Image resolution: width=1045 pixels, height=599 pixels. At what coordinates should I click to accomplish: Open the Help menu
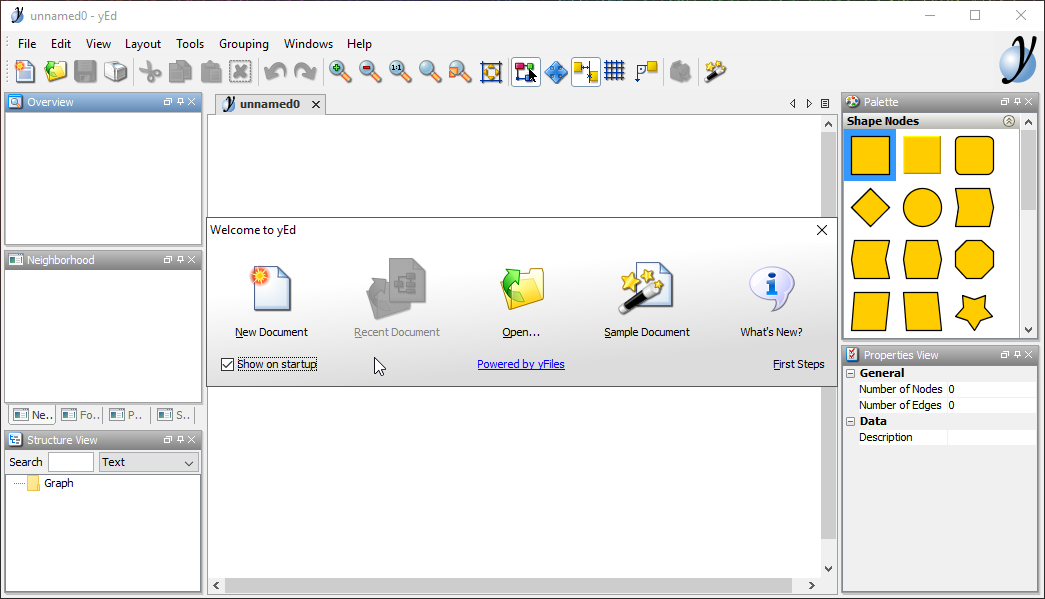point(359,44)
